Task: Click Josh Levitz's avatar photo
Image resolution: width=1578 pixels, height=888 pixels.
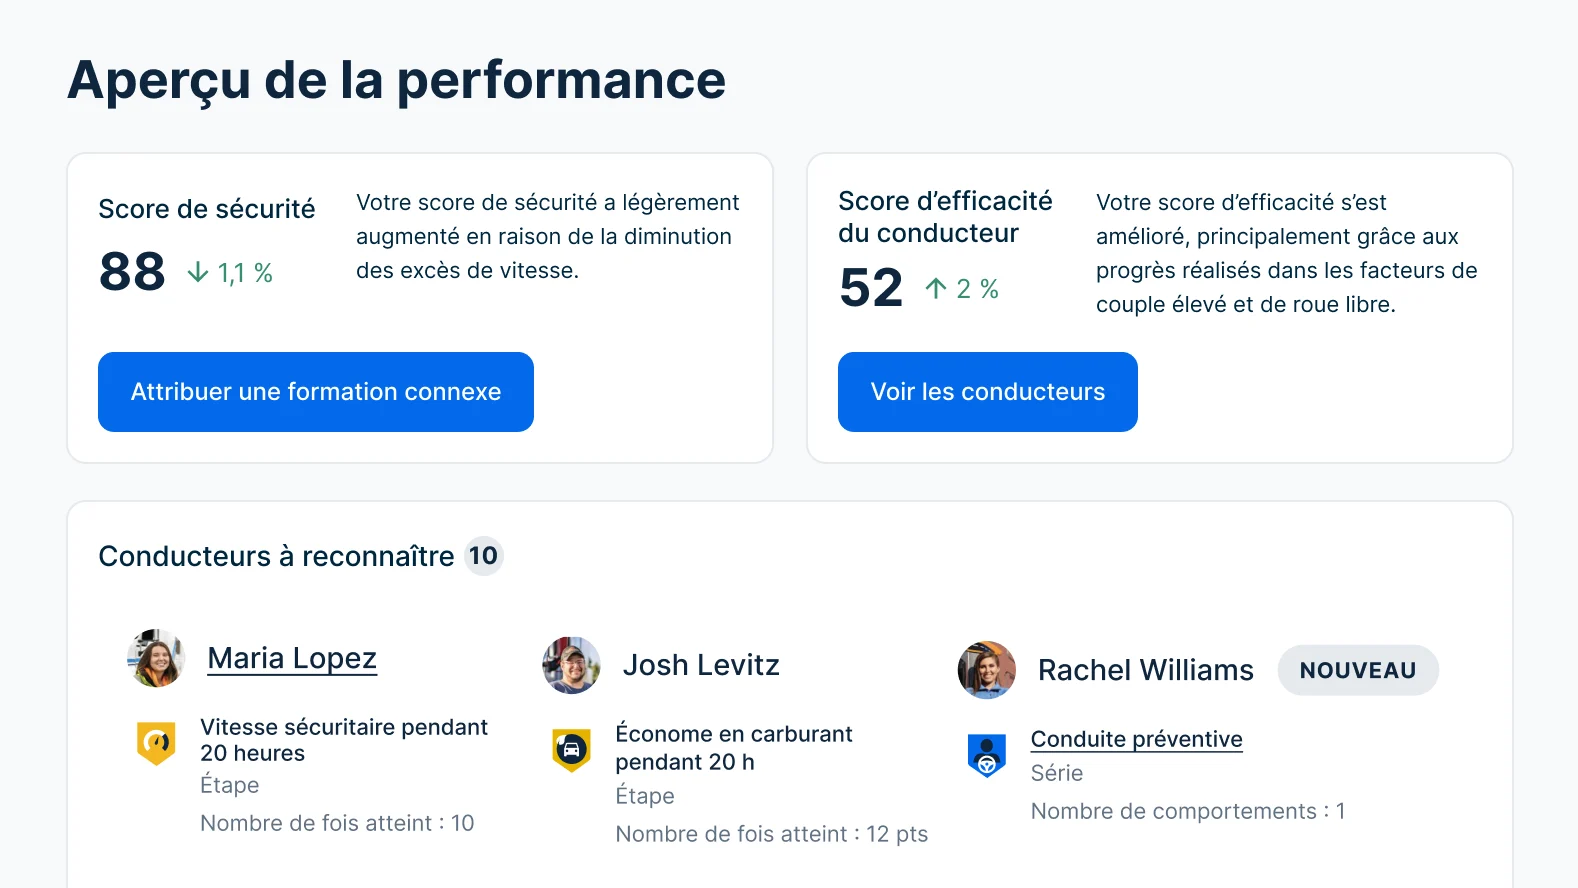Action: click(x=571, y=665)
